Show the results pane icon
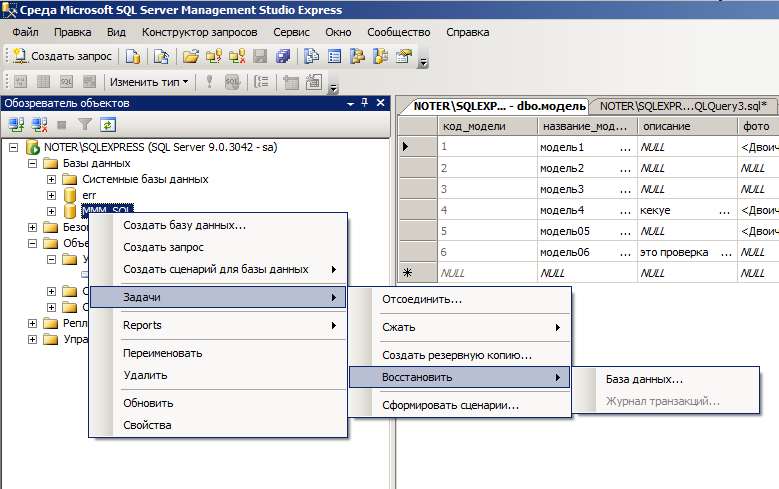The image size is (779, 489). point(89,82)
